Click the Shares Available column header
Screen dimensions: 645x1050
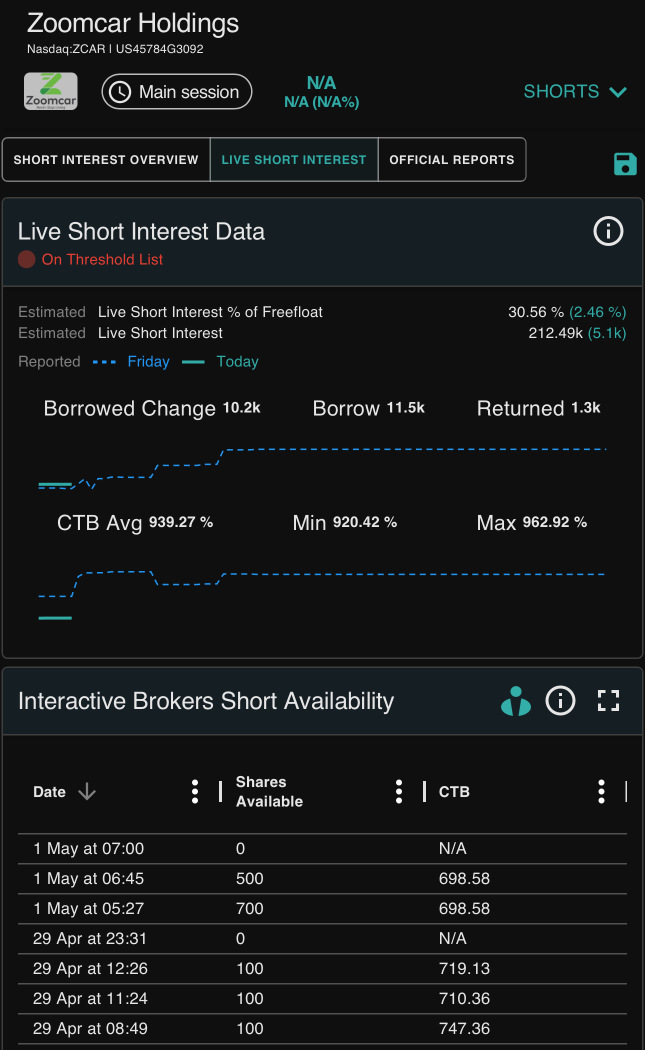tap(269, 792)
